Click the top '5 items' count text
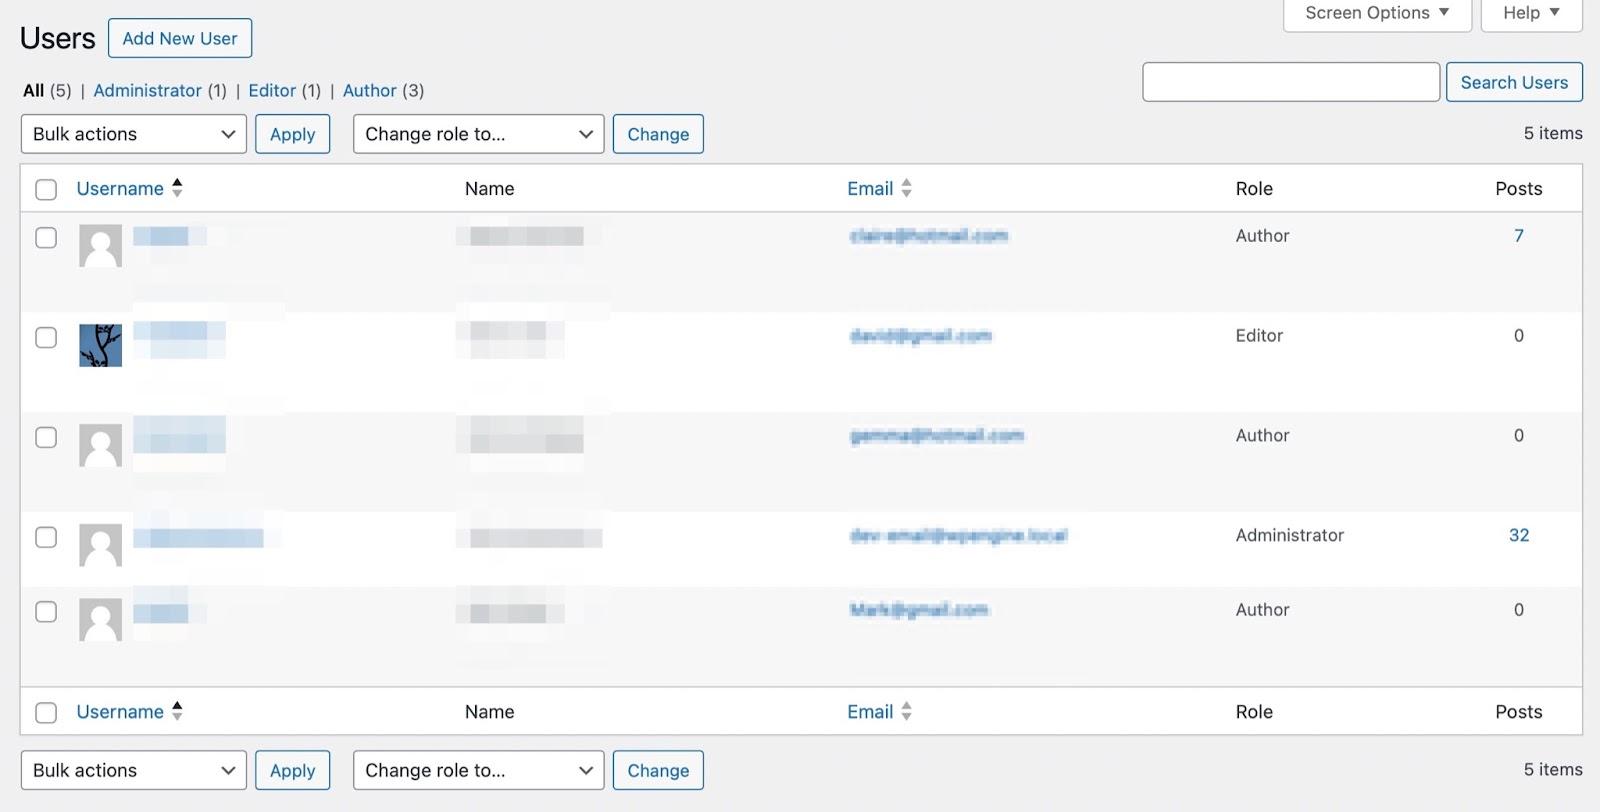Viewport: 1600px width, 812px height. 1553,133
